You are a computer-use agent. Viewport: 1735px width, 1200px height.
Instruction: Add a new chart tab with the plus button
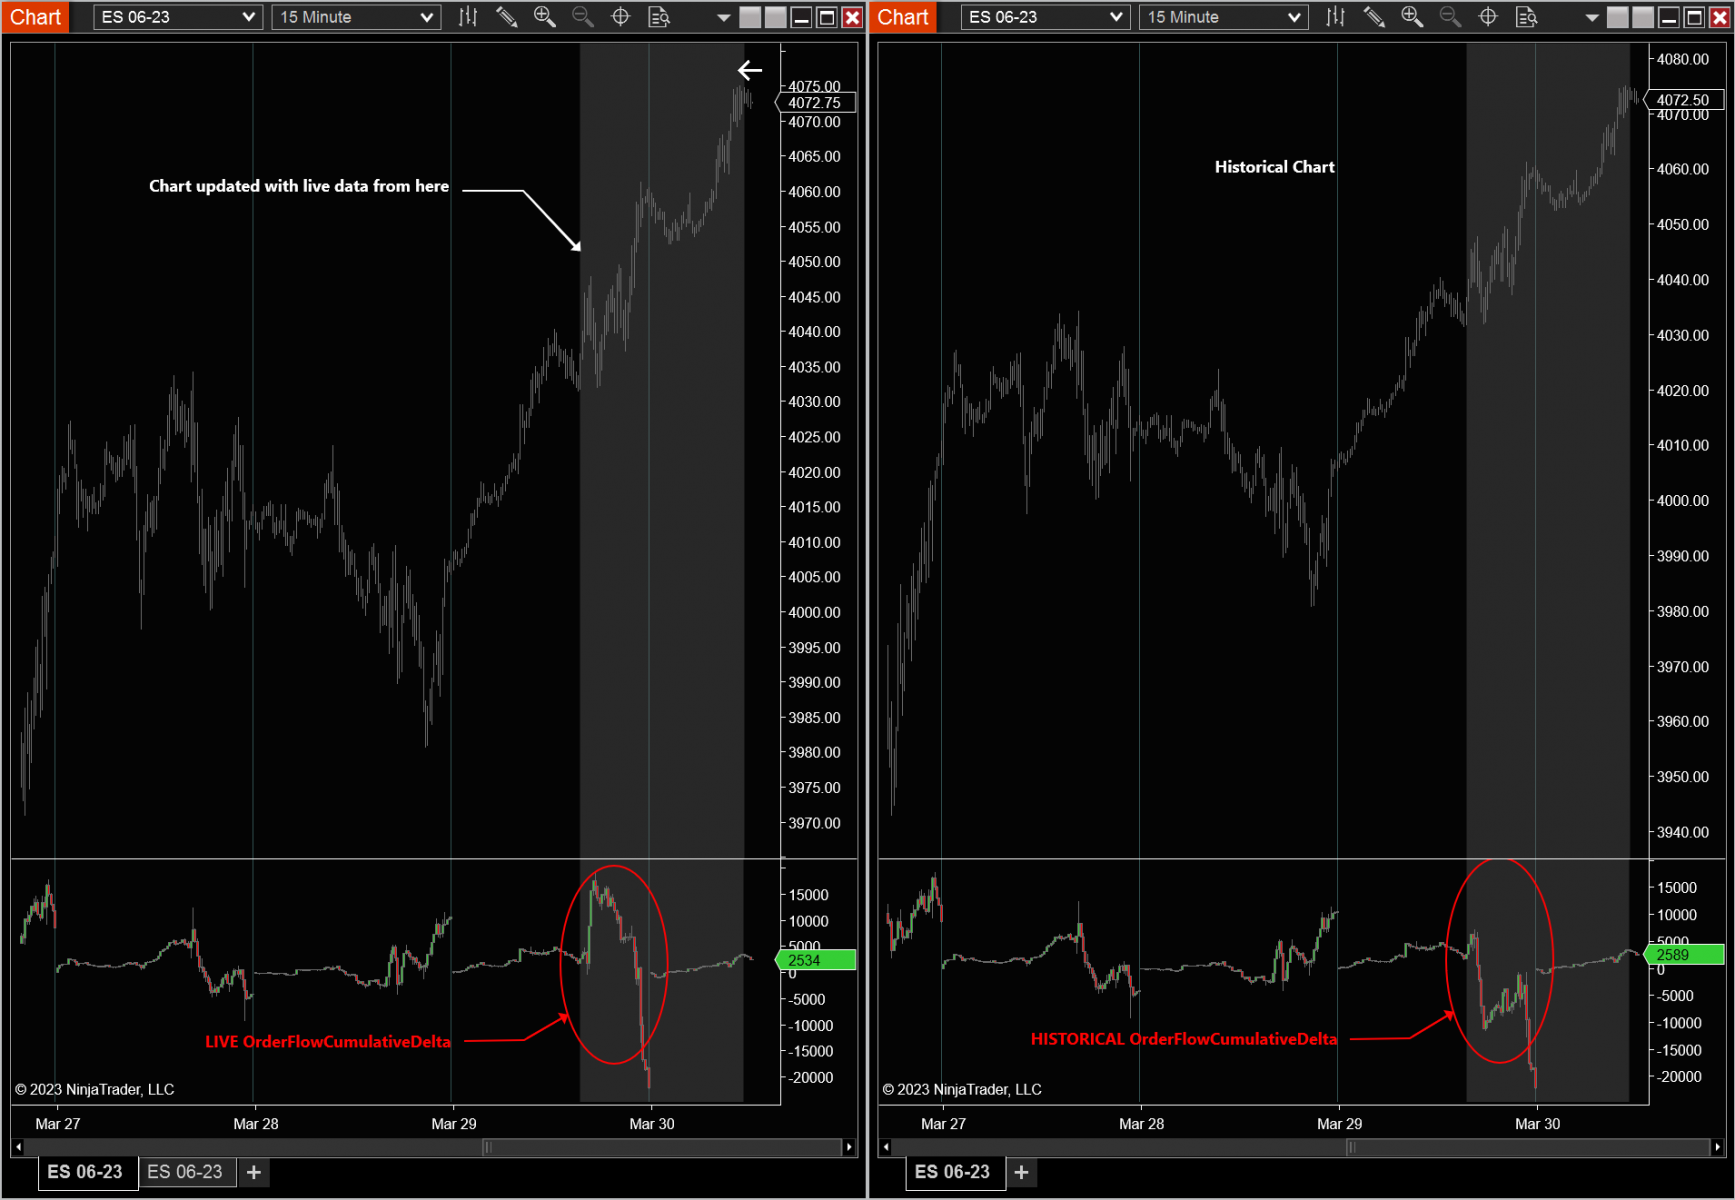tap(253, 1171)
